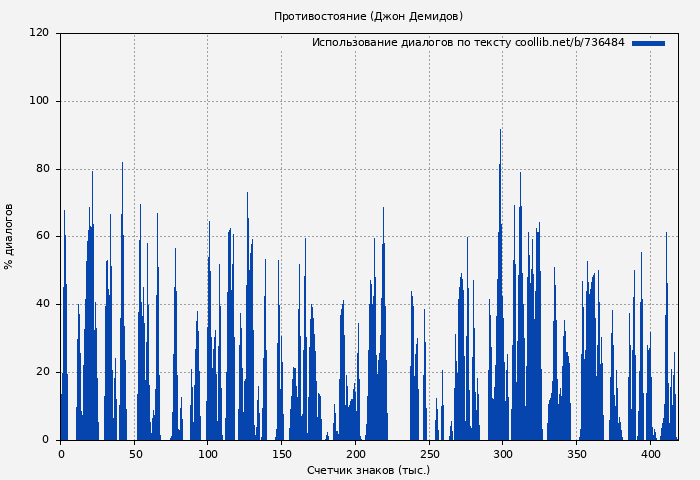Click the x-axis tick label 300
Image resolution: width=700 pixels, height=480 pixels.
coord(502,454)
